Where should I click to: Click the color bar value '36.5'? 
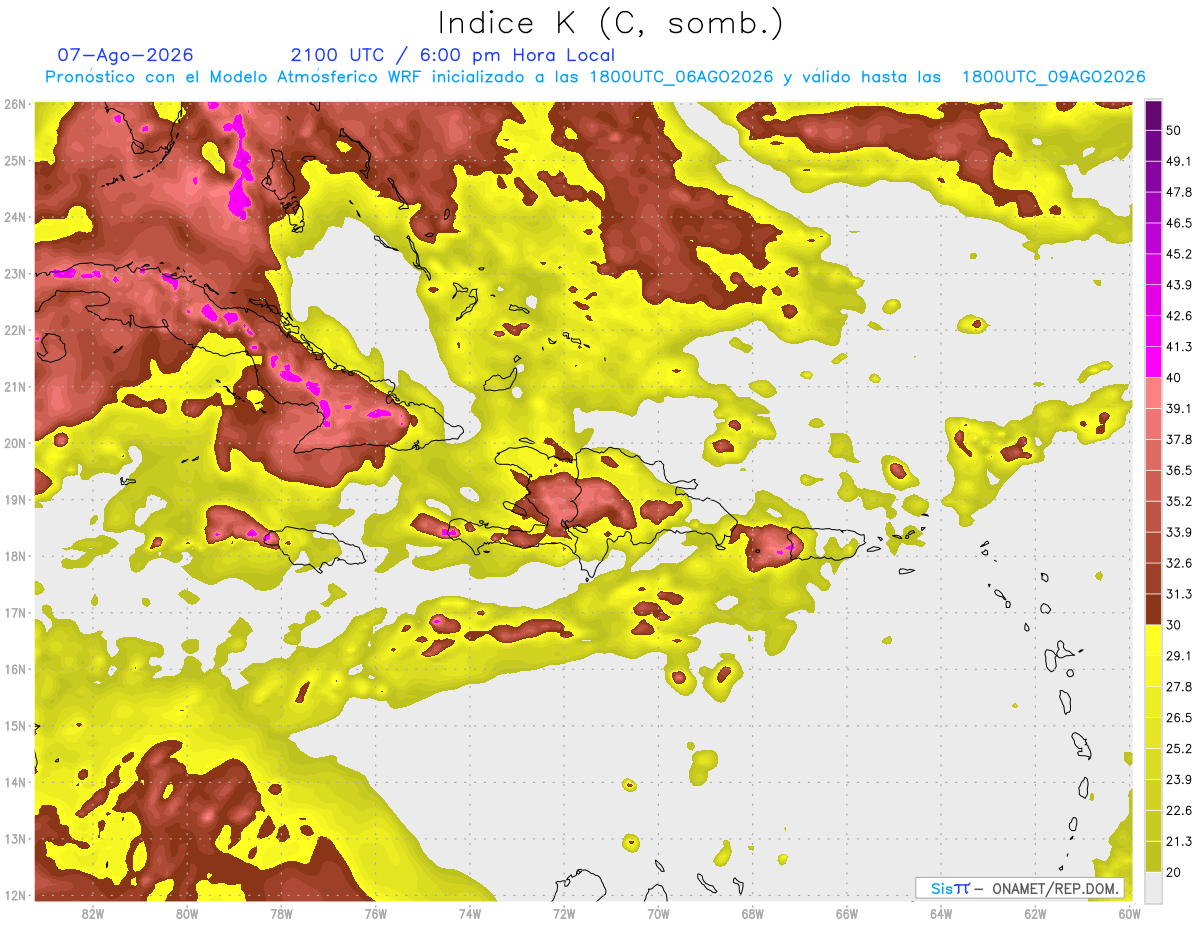(x=1179, y=470)
